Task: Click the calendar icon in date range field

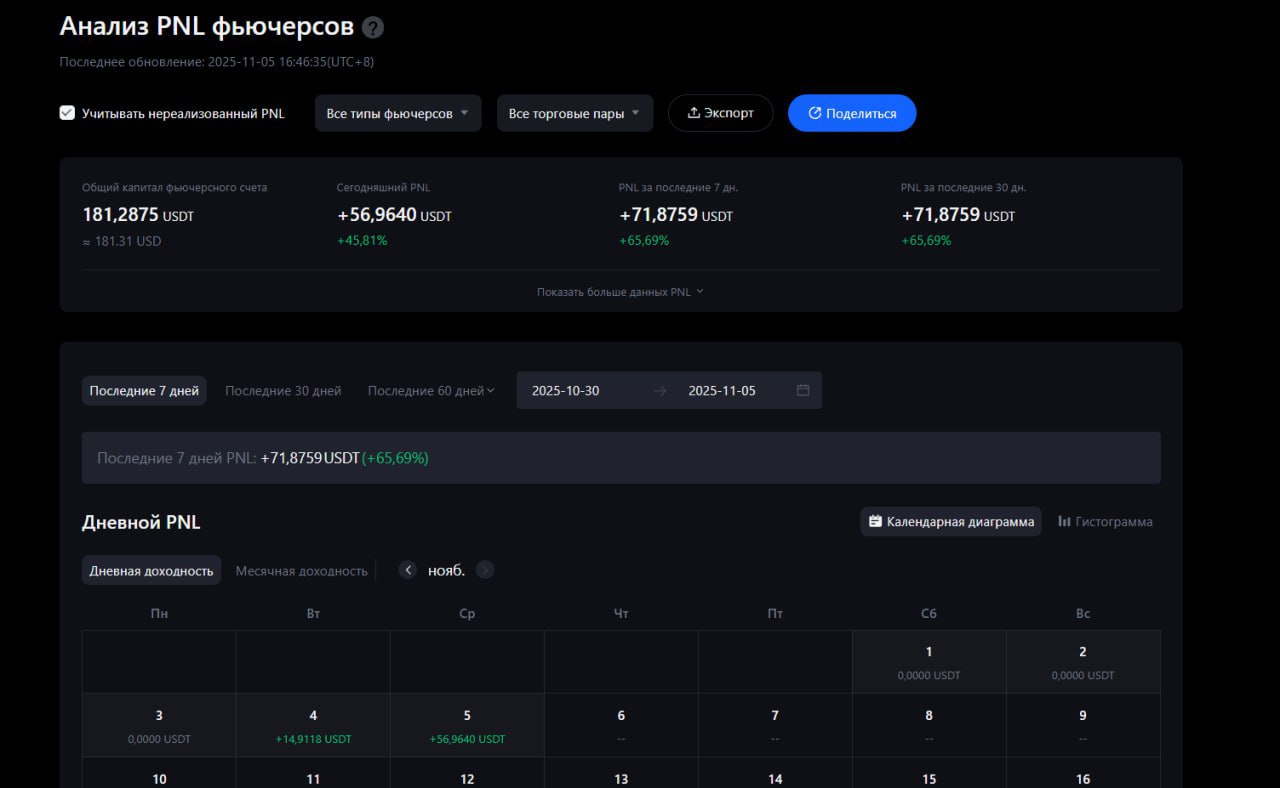Action: (803, 390)
